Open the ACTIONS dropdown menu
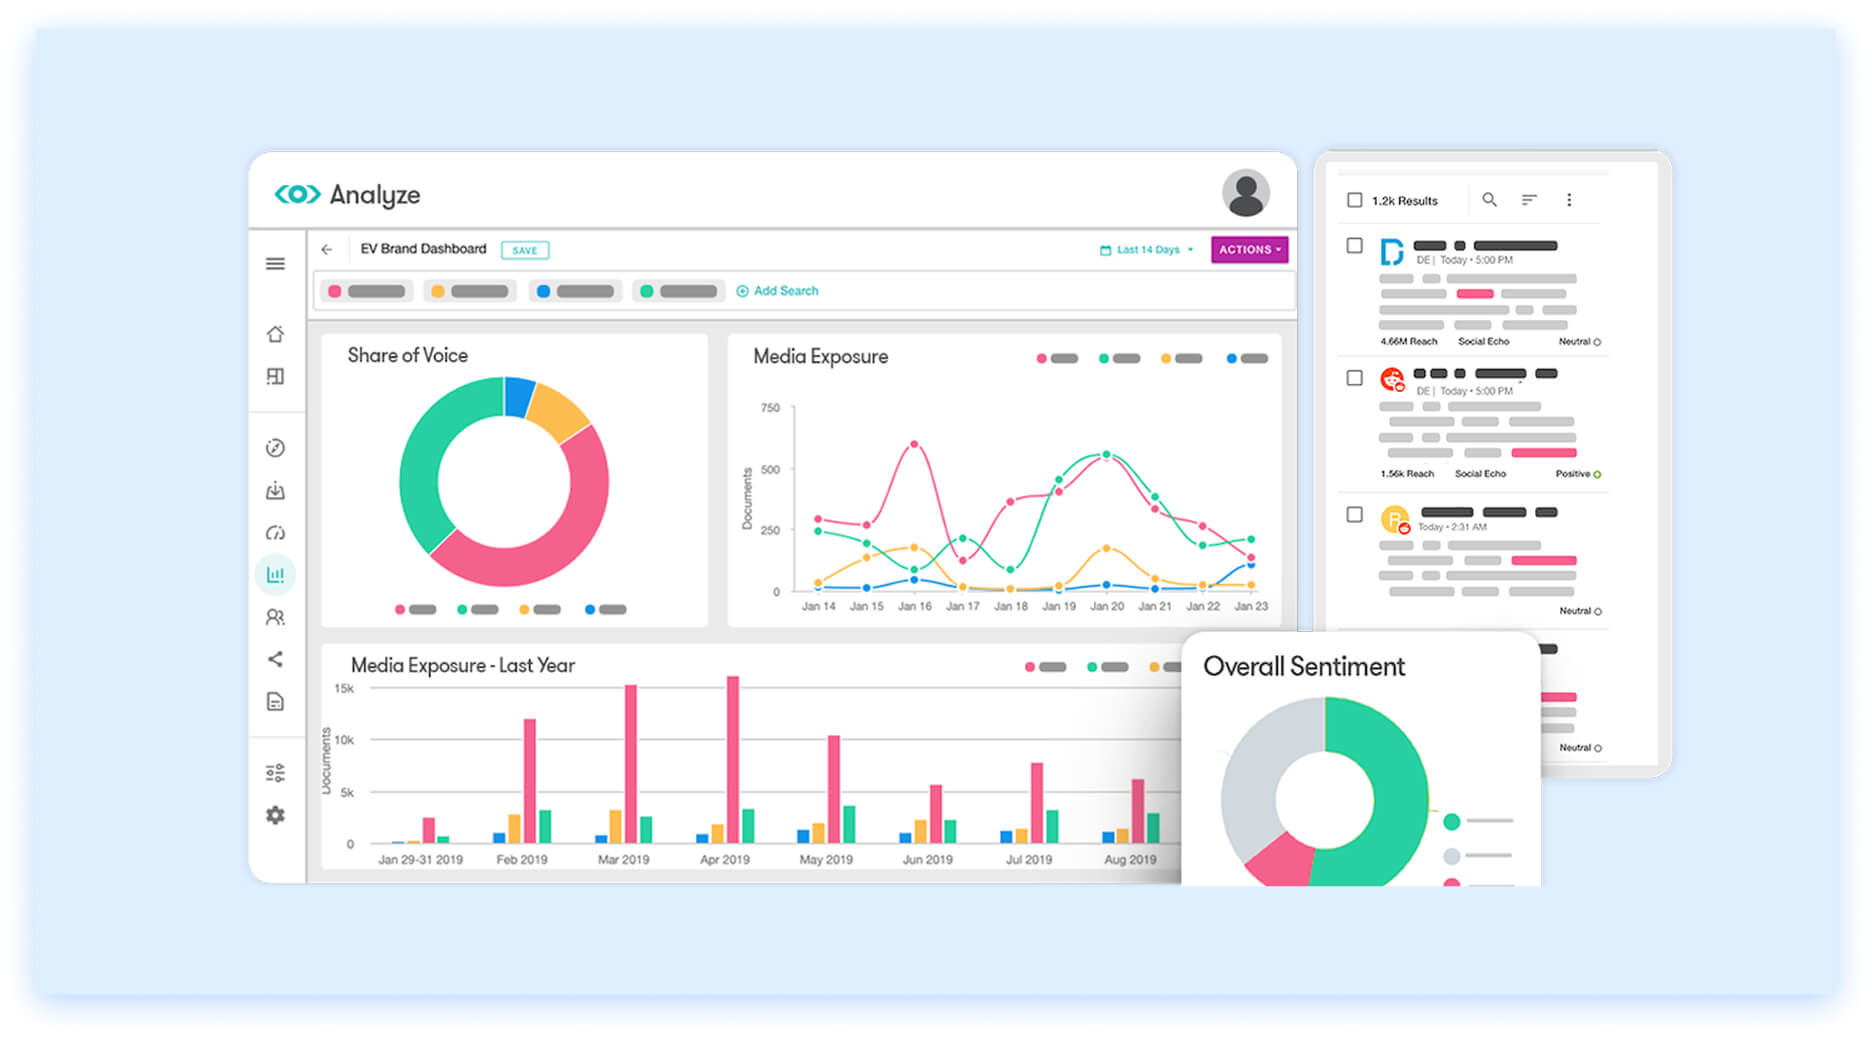The width and height of the screenshot is (1872, 1038). pos(1249,249)
